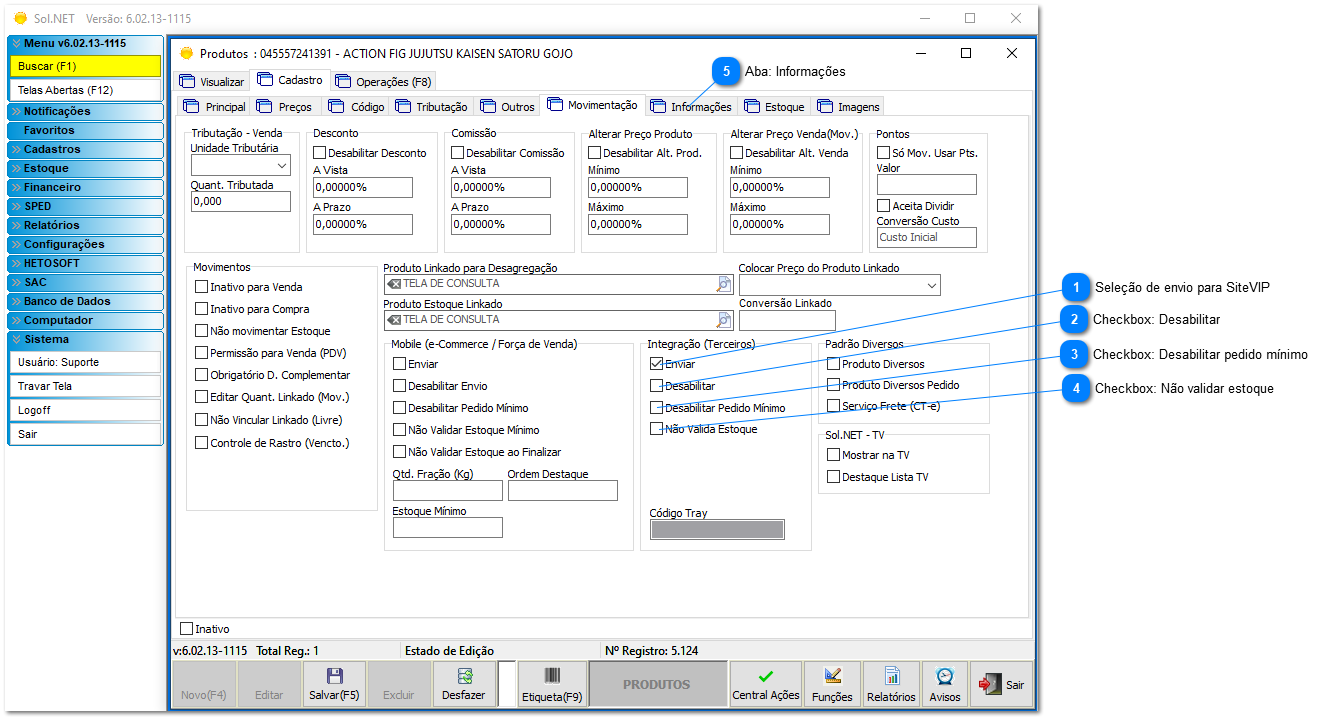
Task: Click inside the Estoque Mínimo input field
Action: pos(447,527)
